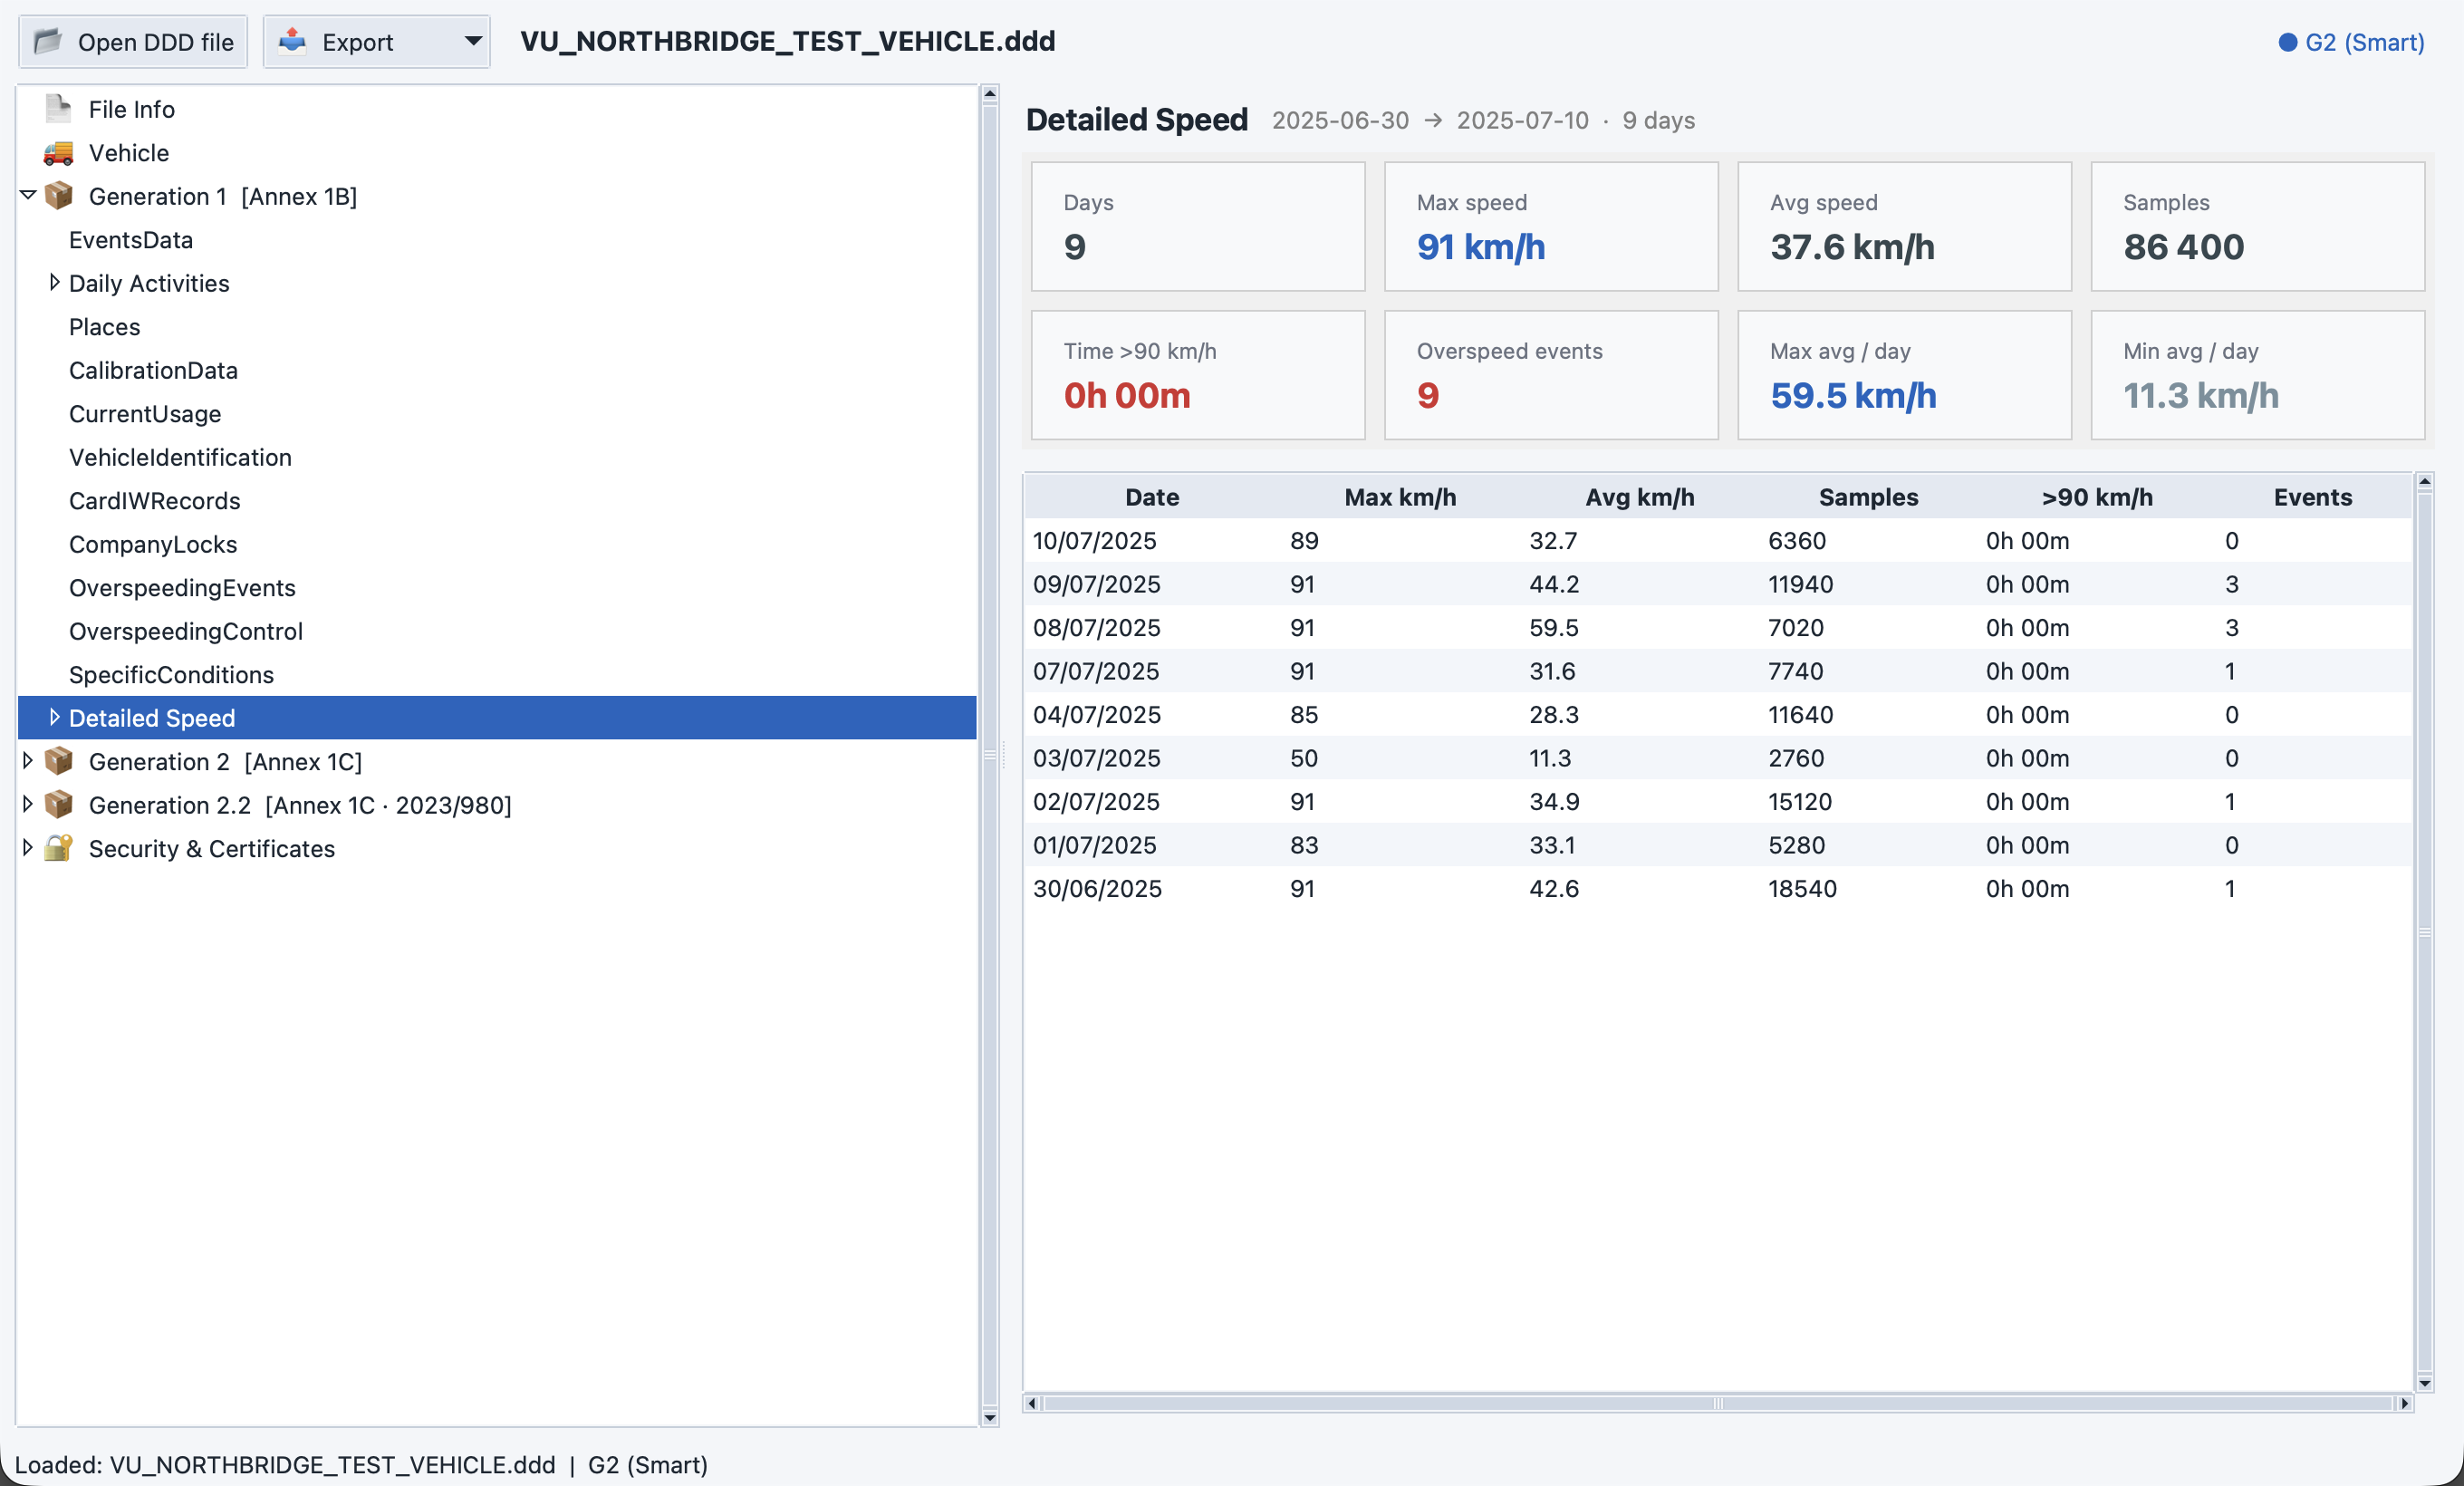Click the table vertical scroll up arrow
Image resolution: width=2464 pixels, height=1486 pixels.
point(2424,482)
